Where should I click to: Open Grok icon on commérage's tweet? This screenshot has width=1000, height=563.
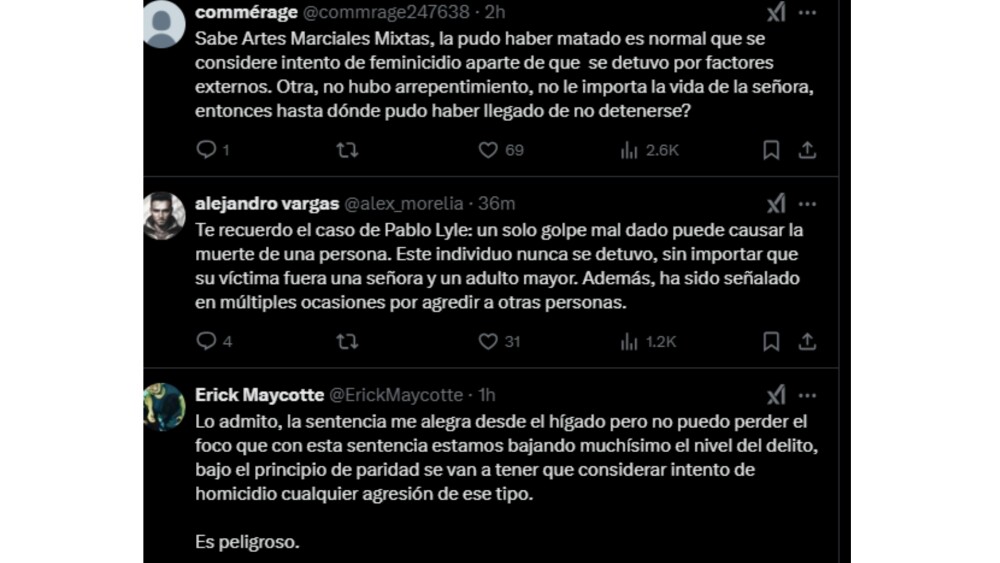(776, 12)
